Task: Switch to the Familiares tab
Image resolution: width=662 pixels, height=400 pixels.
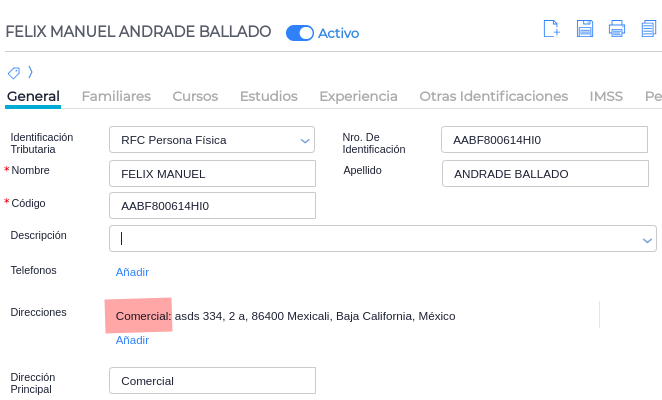Action: [x=116, y=97]
